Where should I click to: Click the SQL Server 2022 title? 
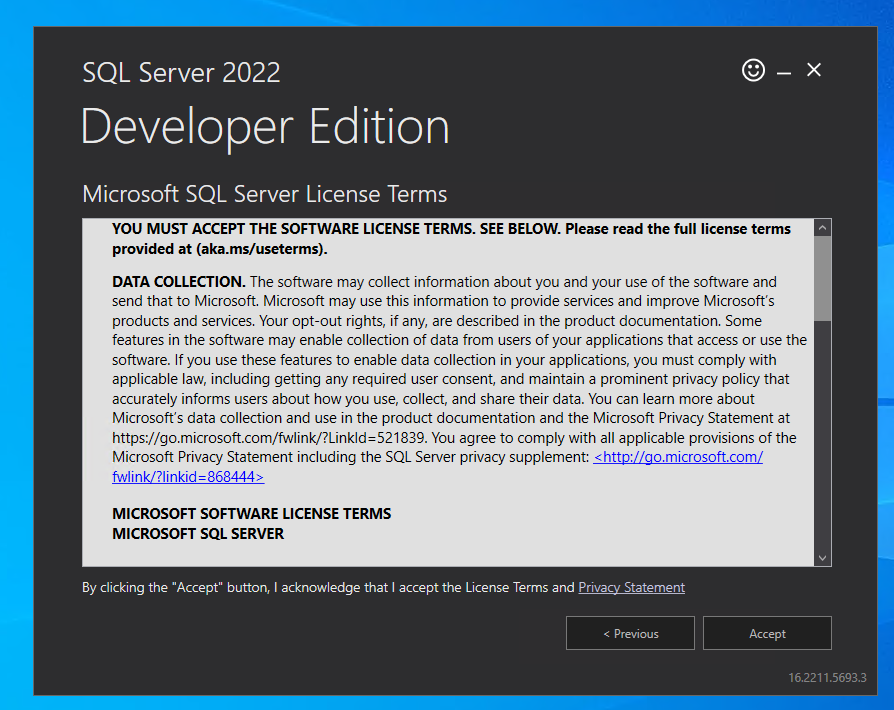[181, 72]
